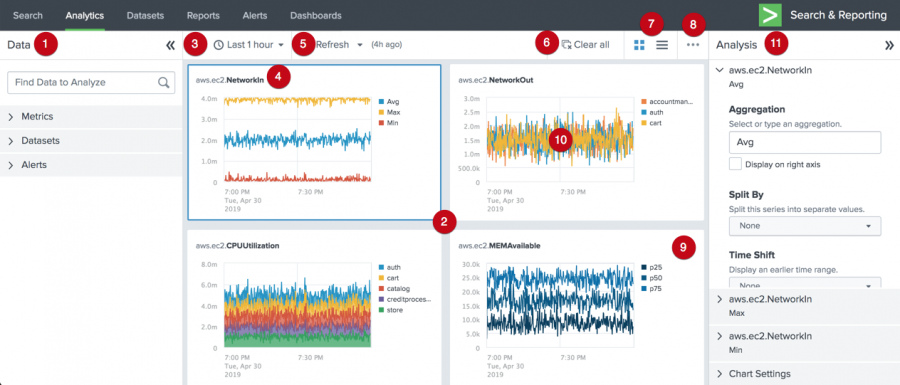The height and width of the screenshot is (385, 900).
Task: Click the Clear all button
Action: point(585,45)
